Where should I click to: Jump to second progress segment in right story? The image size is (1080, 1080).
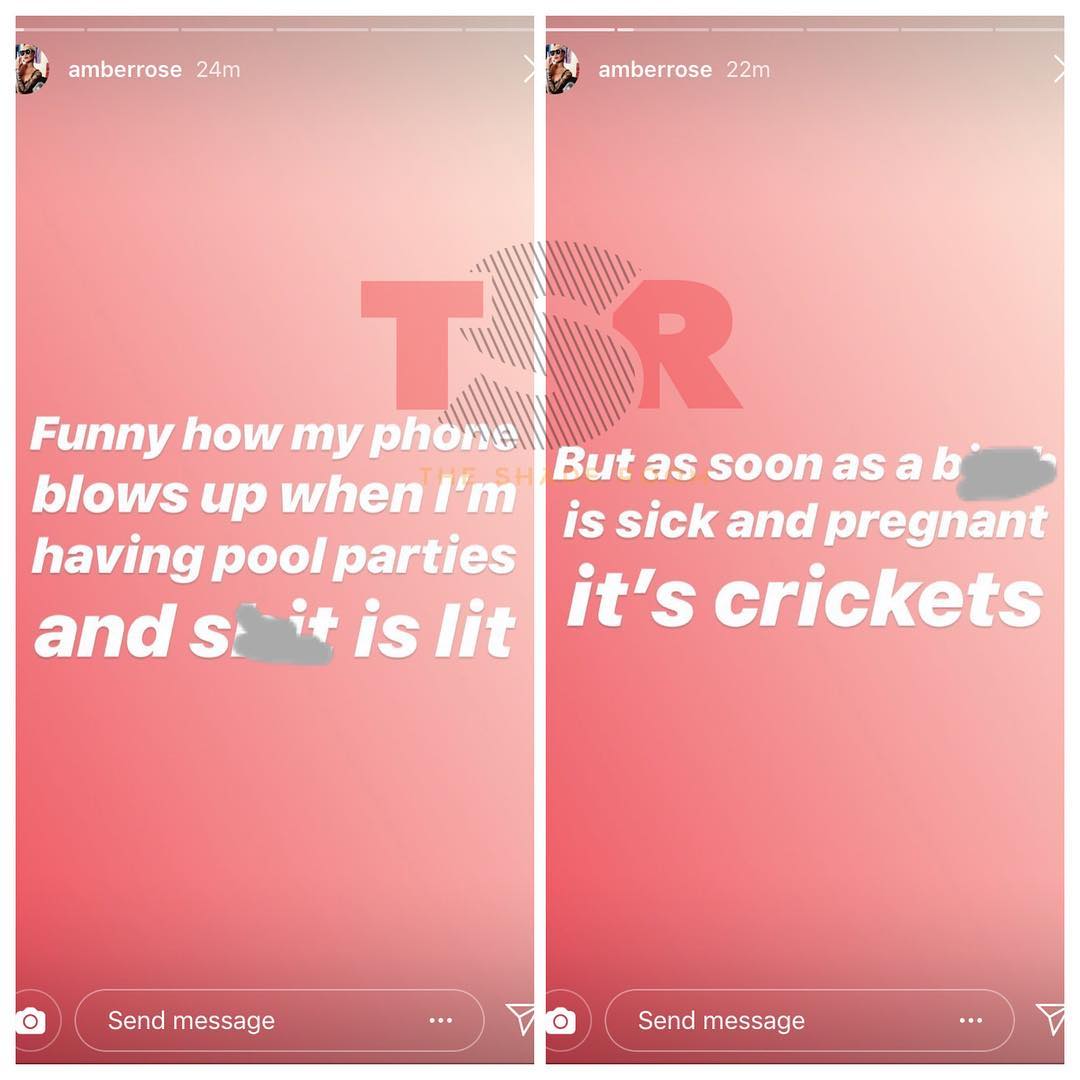point(663,30)
